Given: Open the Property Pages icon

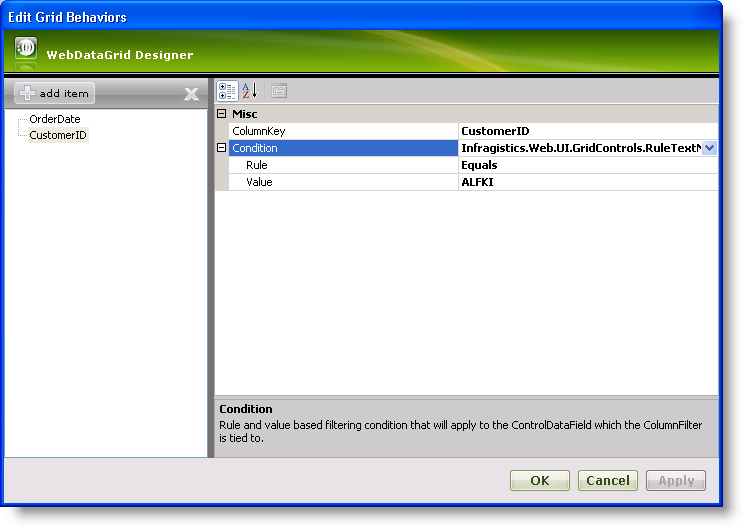Looking at the screenshot, I should [279, 91].
